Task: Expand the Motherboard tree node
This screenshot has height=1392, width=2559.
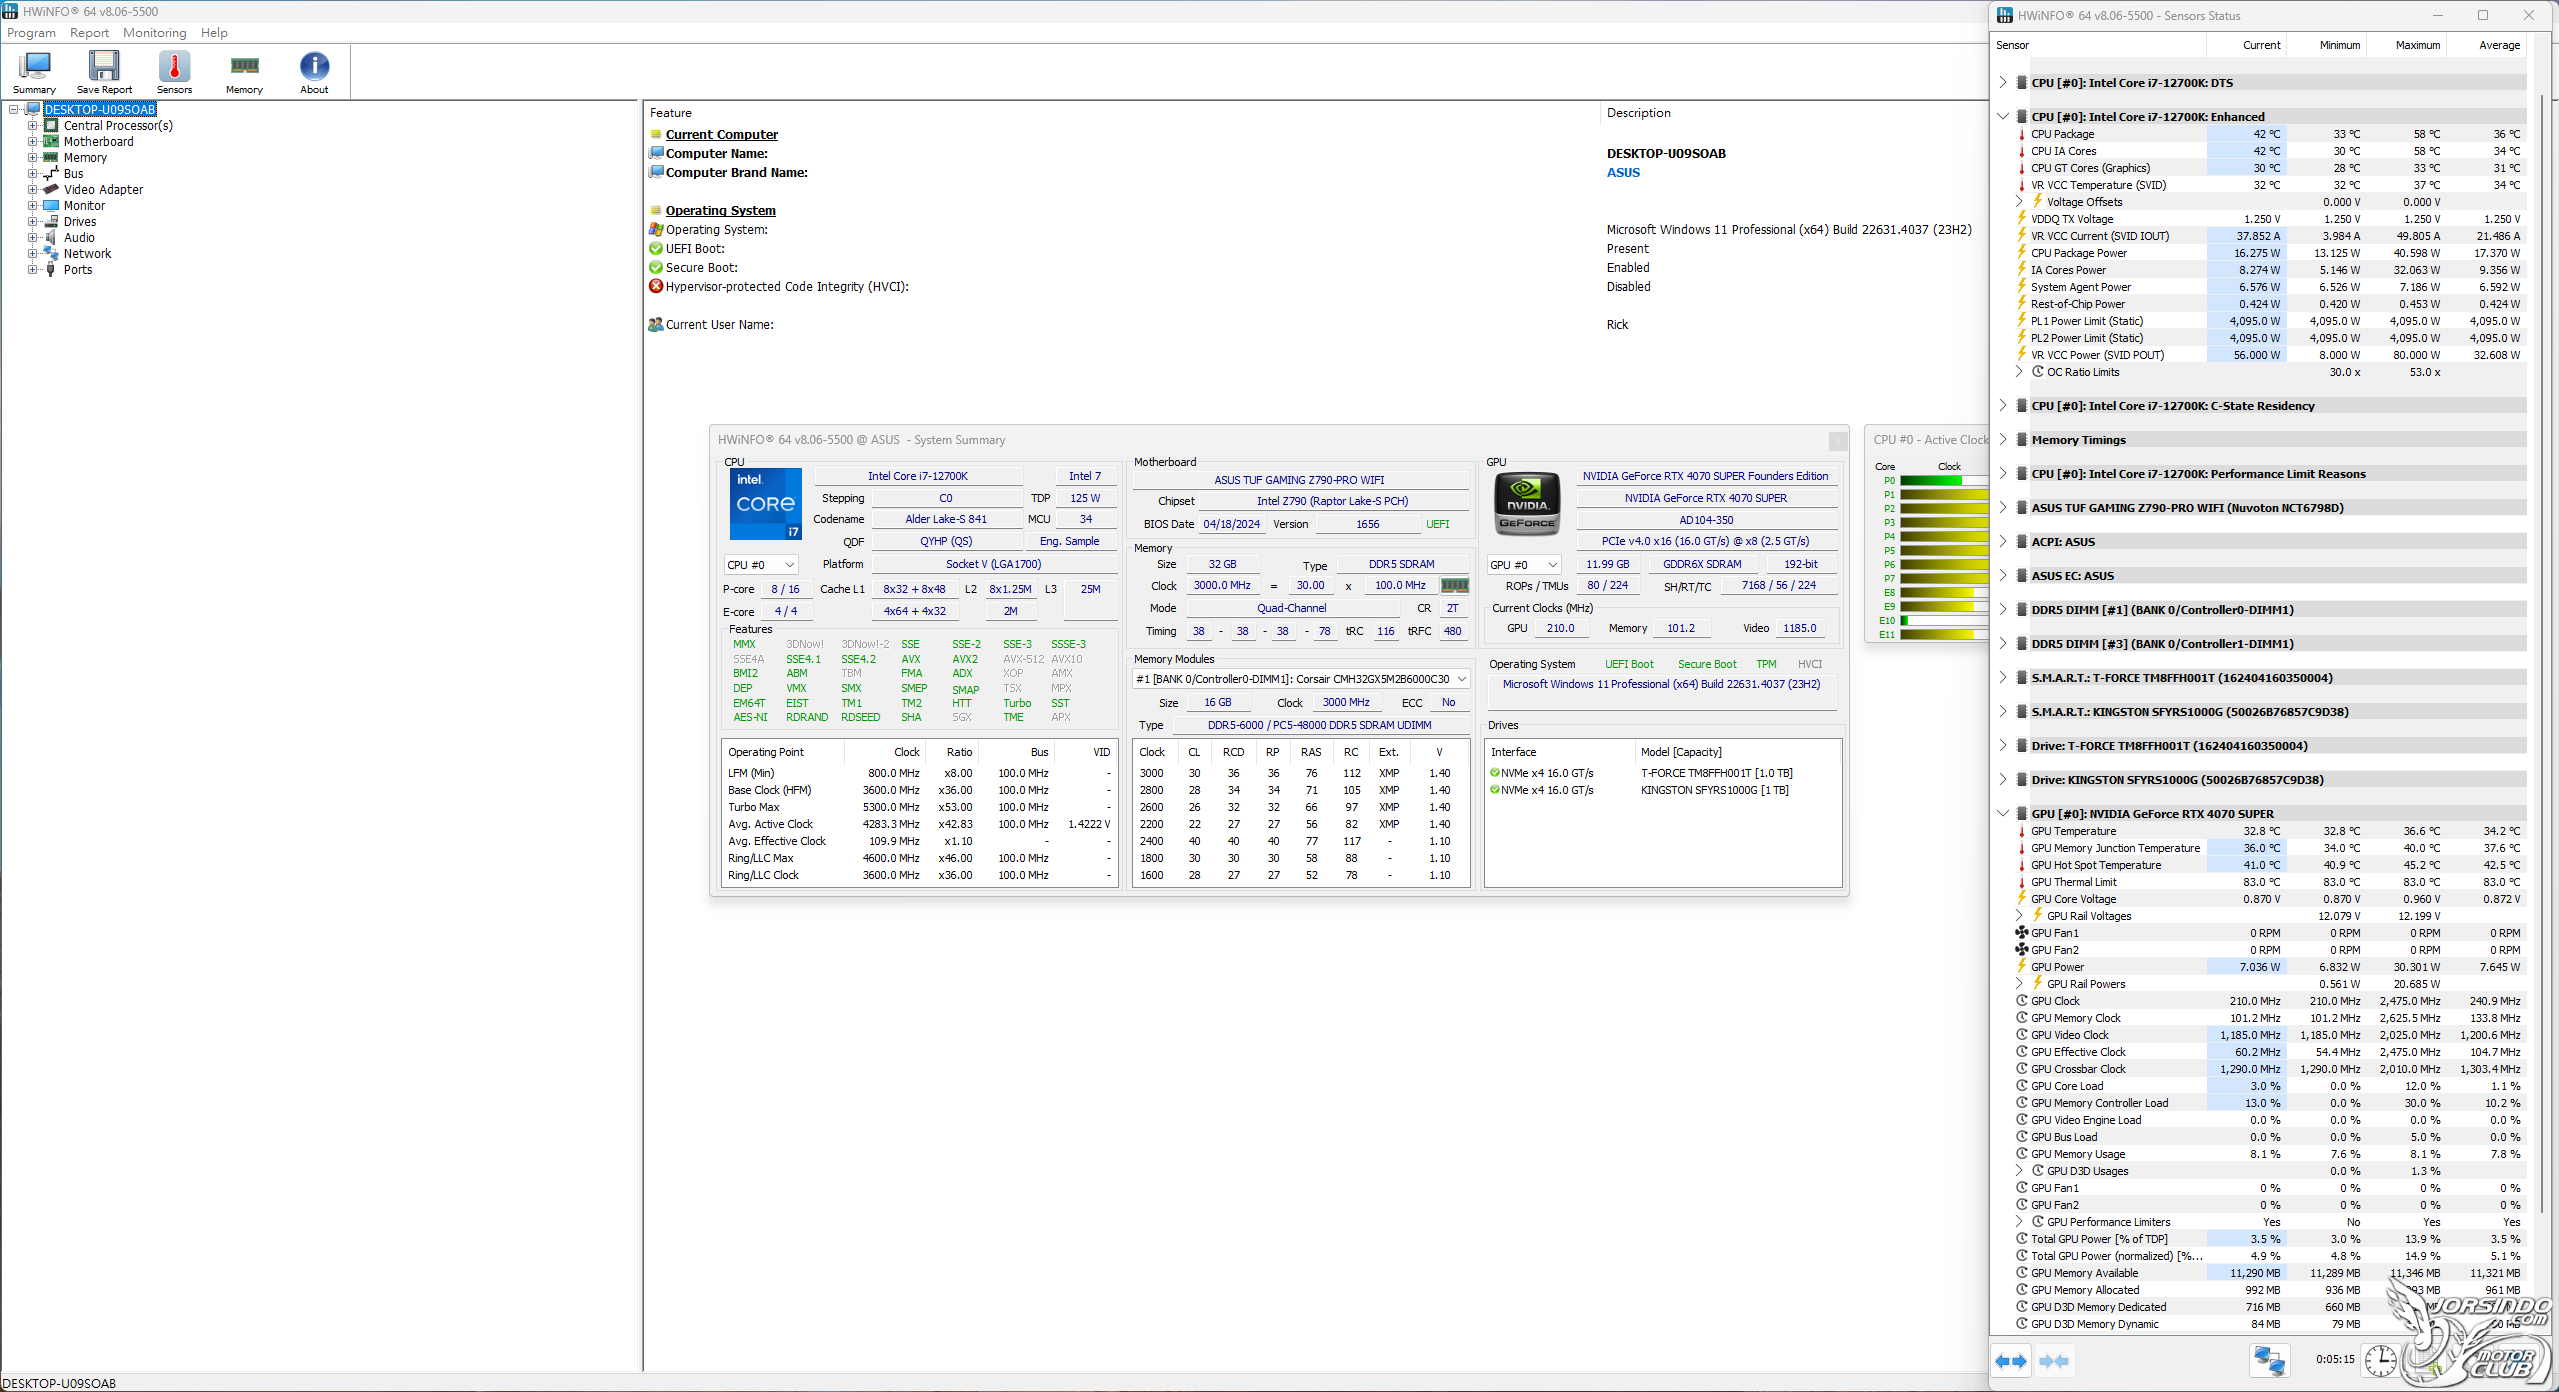Action: point(32,142)
